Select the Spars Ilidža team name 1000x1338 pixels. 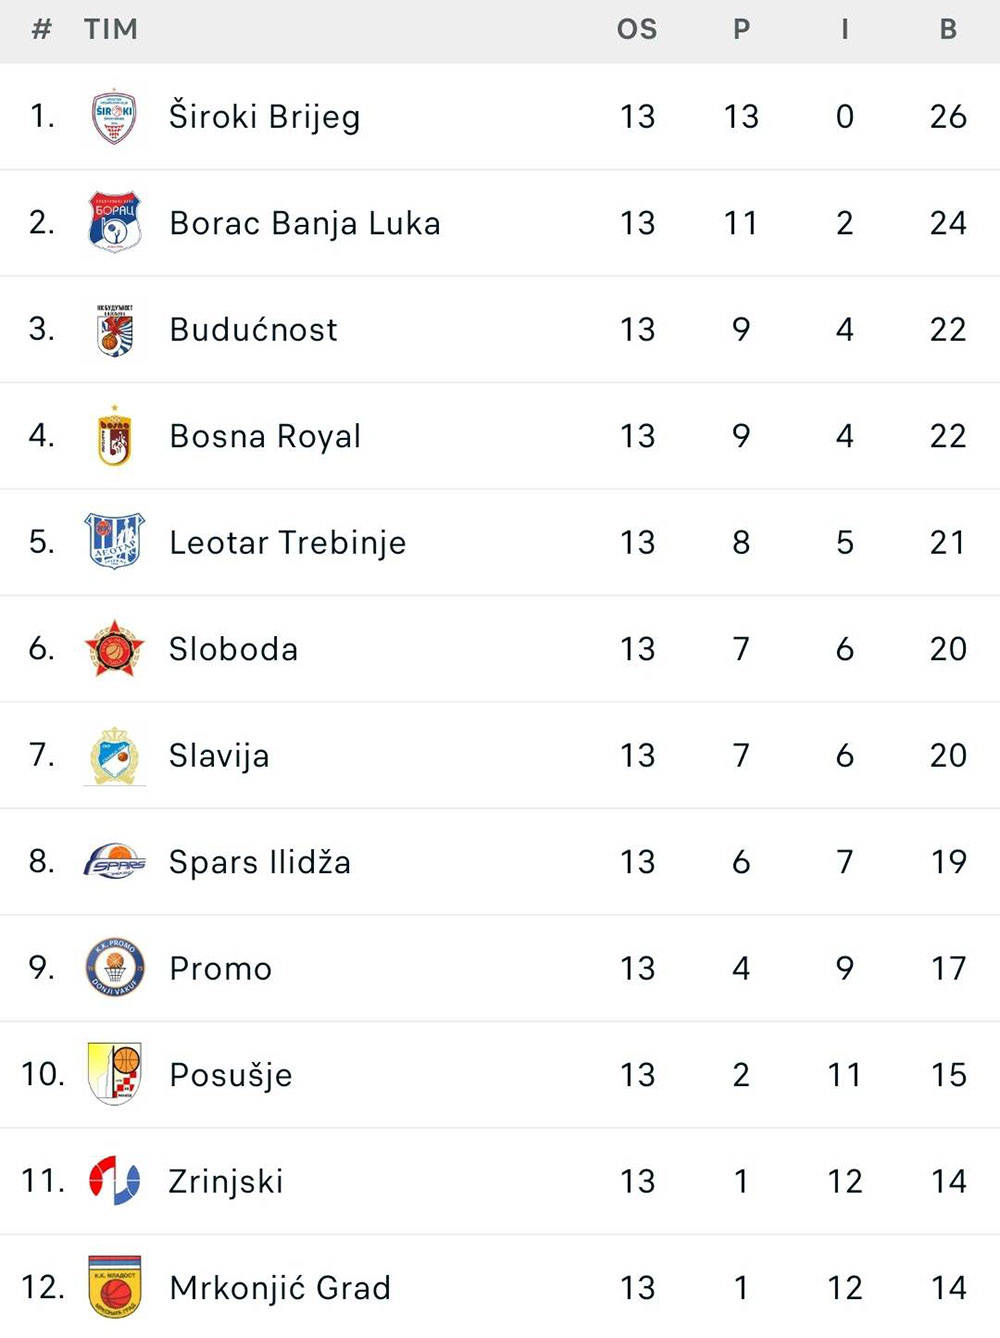point(260,862)
